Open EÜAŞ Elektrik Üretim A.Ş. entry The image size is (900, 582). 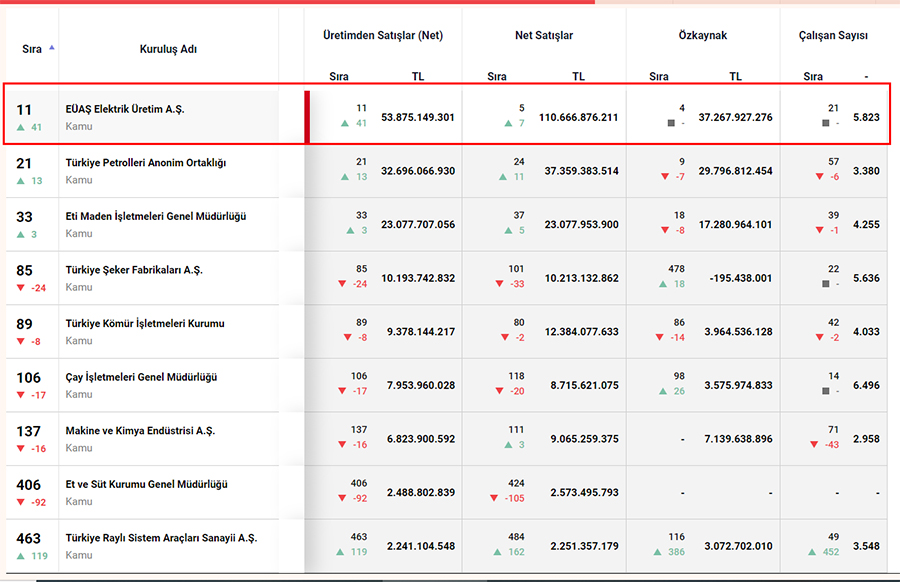[x=125, y=109]
